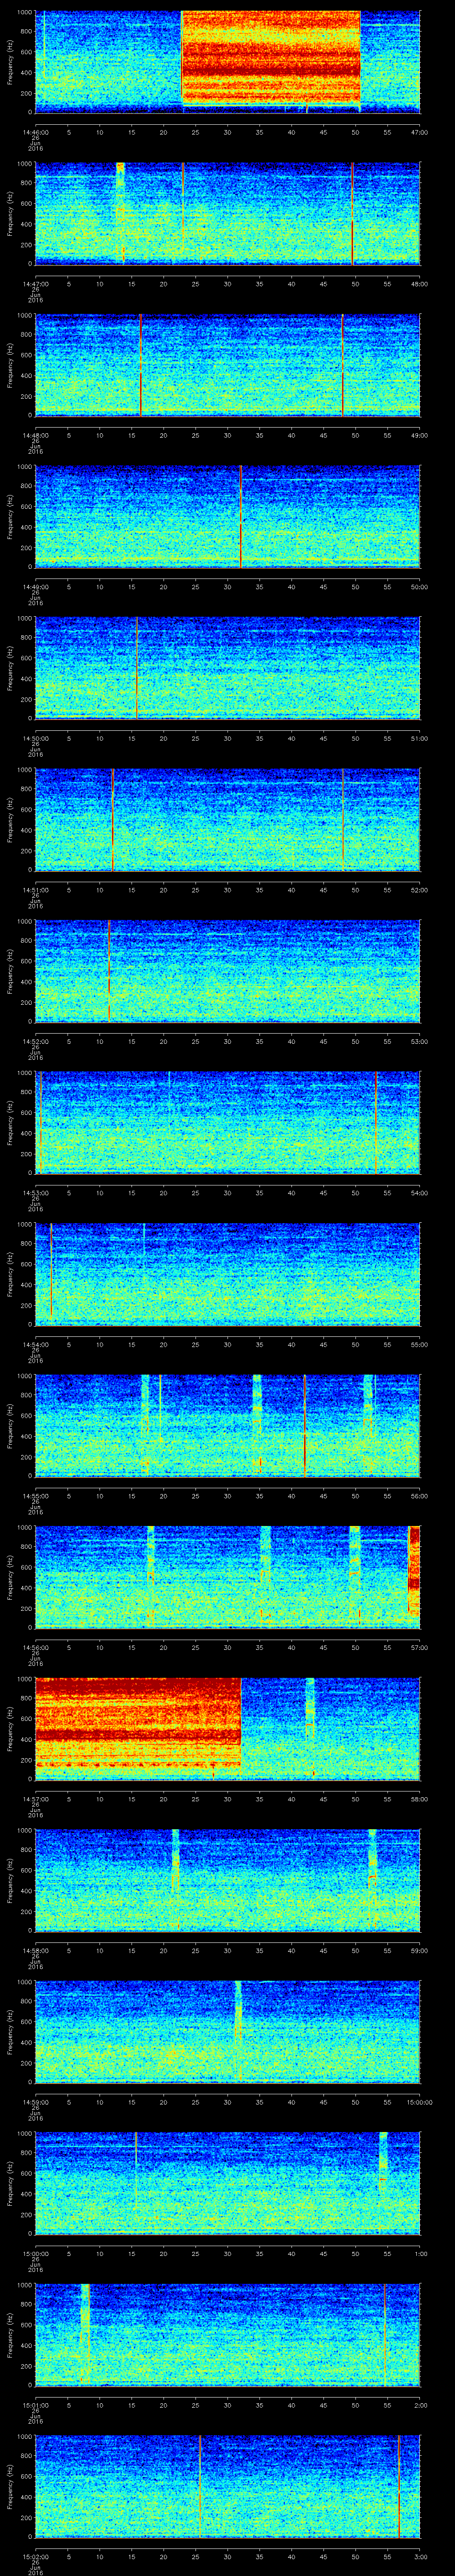The height and width of the screenshot is (2576, 455).
Task: Click the 15:00:00 start time label
Action: 35,2253
